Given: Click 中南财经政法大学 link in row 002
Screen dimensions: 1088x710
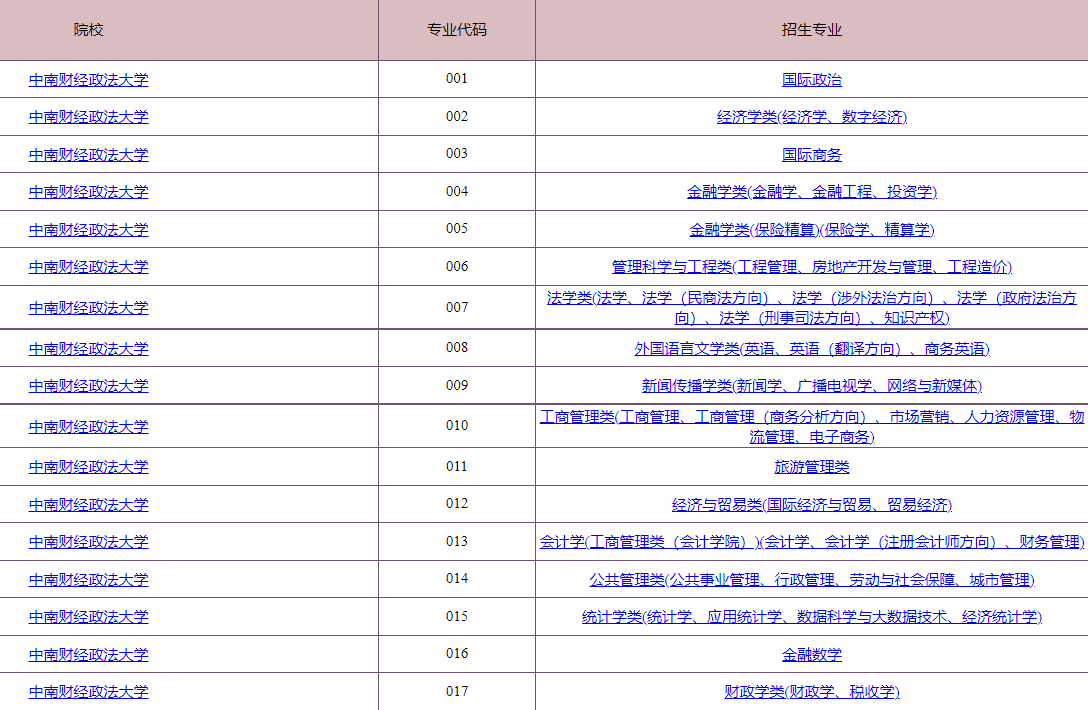Looking at the screenshot, I should tap(88, 117).
